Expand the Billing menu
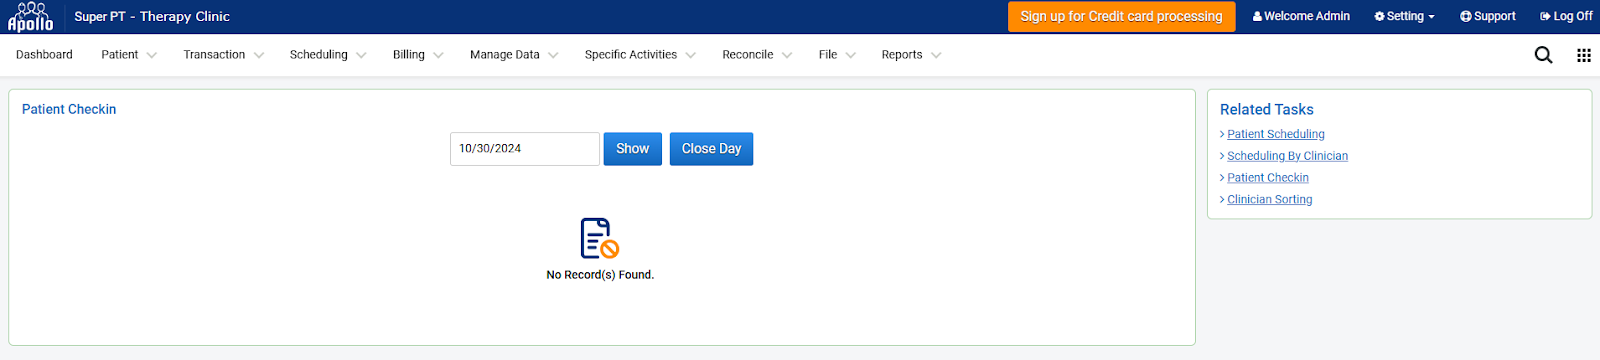Screen dimensions: 1600x360 (418, 55)
